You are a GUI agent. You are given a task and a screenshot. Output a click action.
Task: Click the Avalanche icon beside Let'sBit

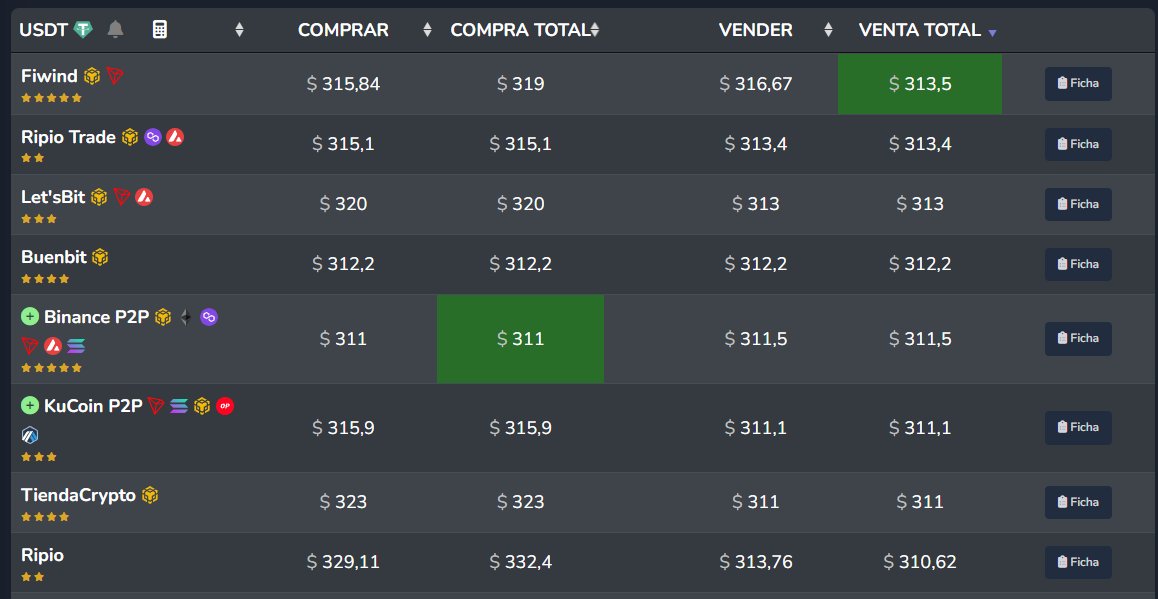(x=144, y=197)
